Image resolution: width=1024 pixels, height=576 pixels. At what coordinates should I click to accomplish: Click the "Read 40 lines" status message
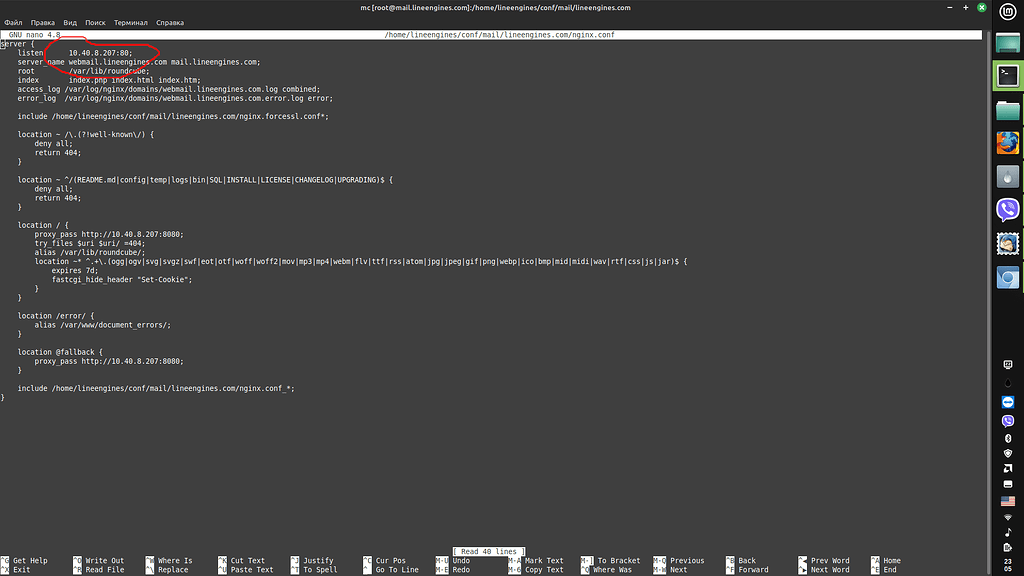(488, 551)
